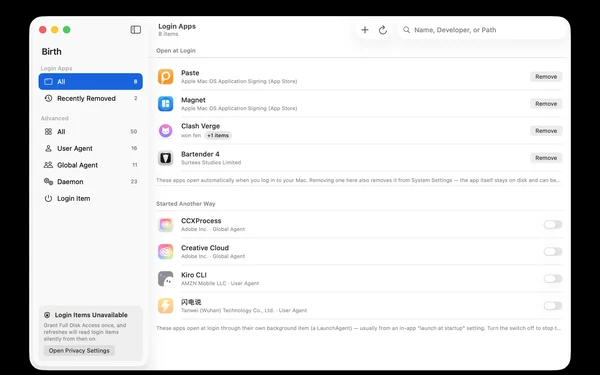Select the CCXProcess name text

pos(201,221)
